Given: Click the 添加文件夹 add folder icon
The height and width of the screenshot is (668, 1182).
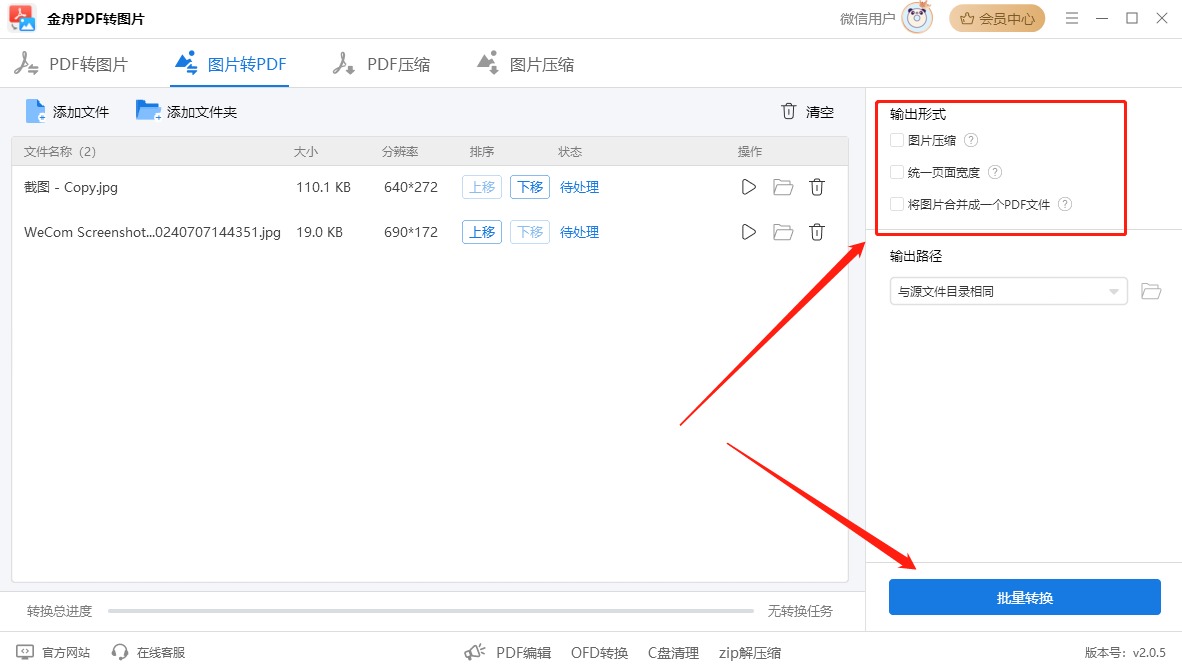Looking at the screenshot, I should pyautogui.click(x=148, y=111).
